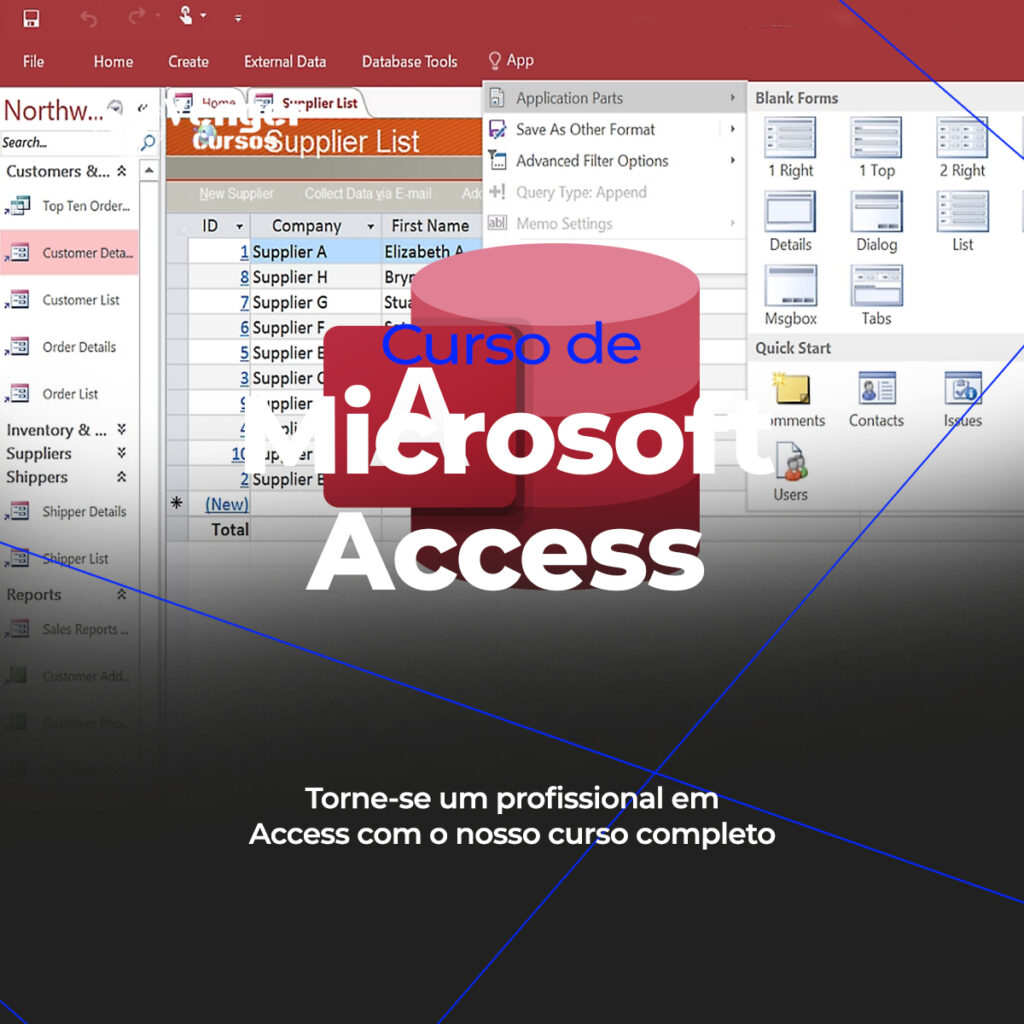The height and width of the screenshot is (1024, 1024).
Task: Collapse the Reports group
Action: pos(121,594)
